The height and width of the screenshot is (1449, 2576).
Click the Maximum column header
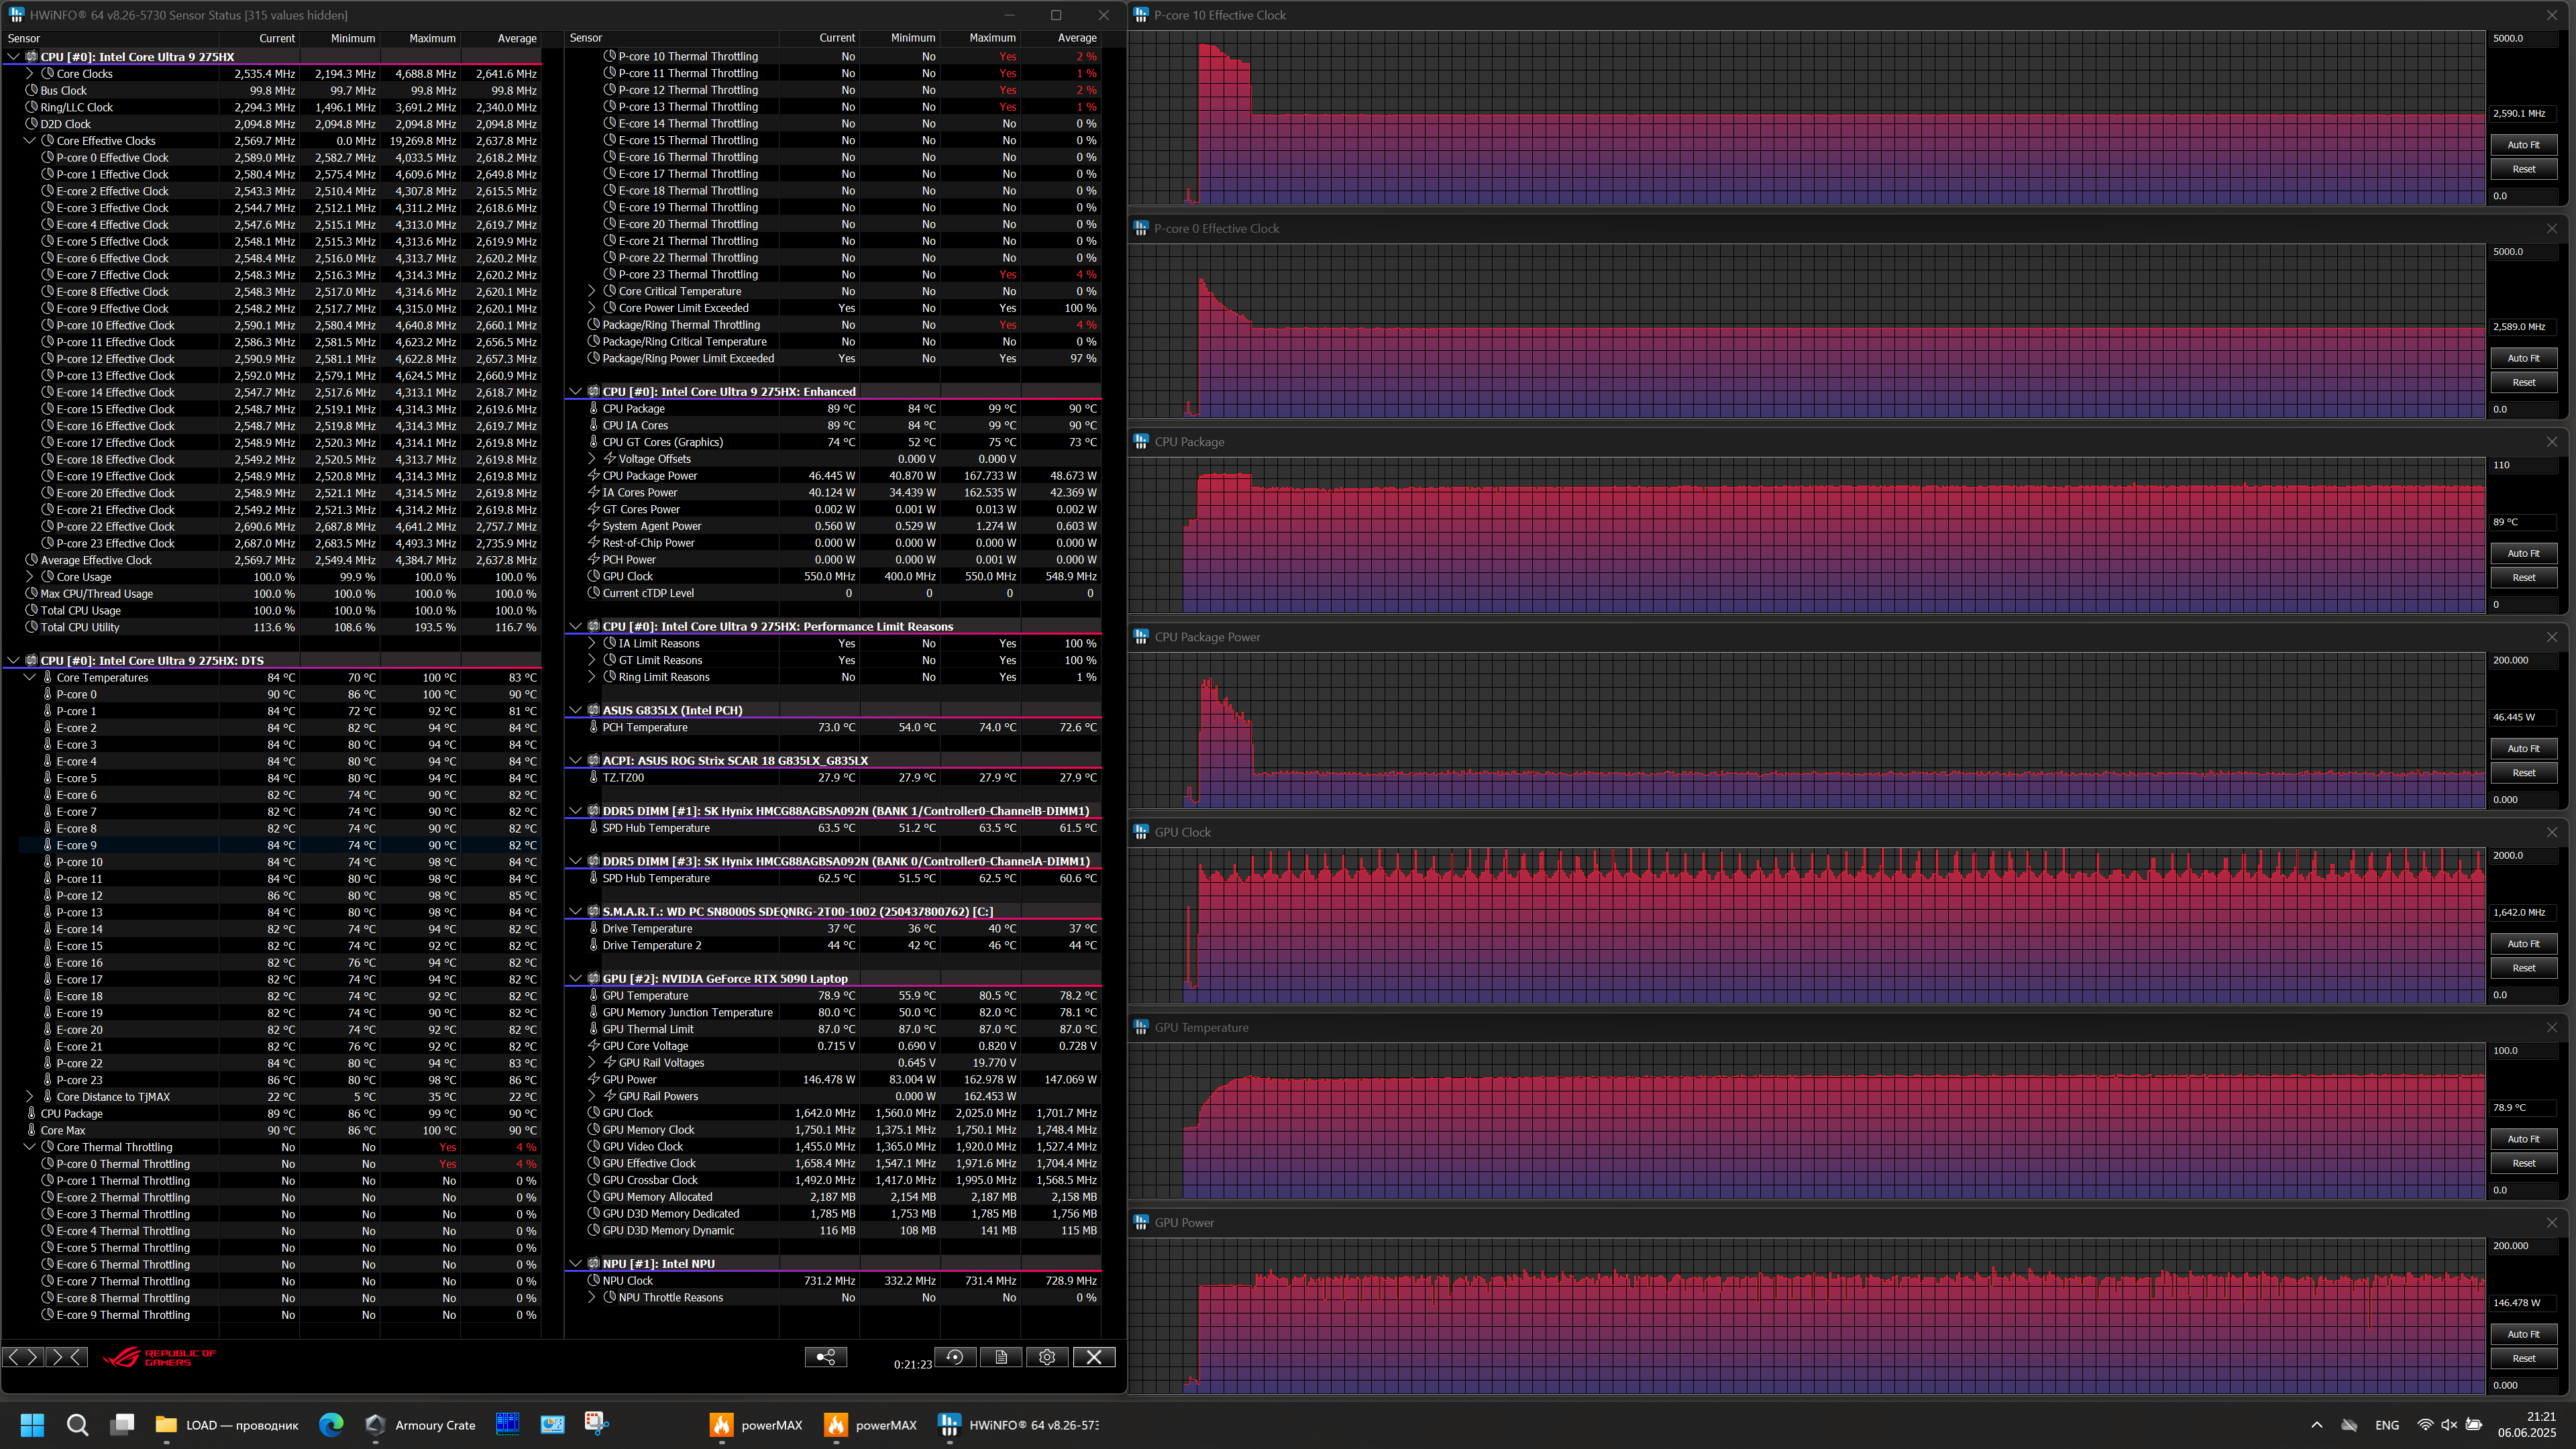432,38
